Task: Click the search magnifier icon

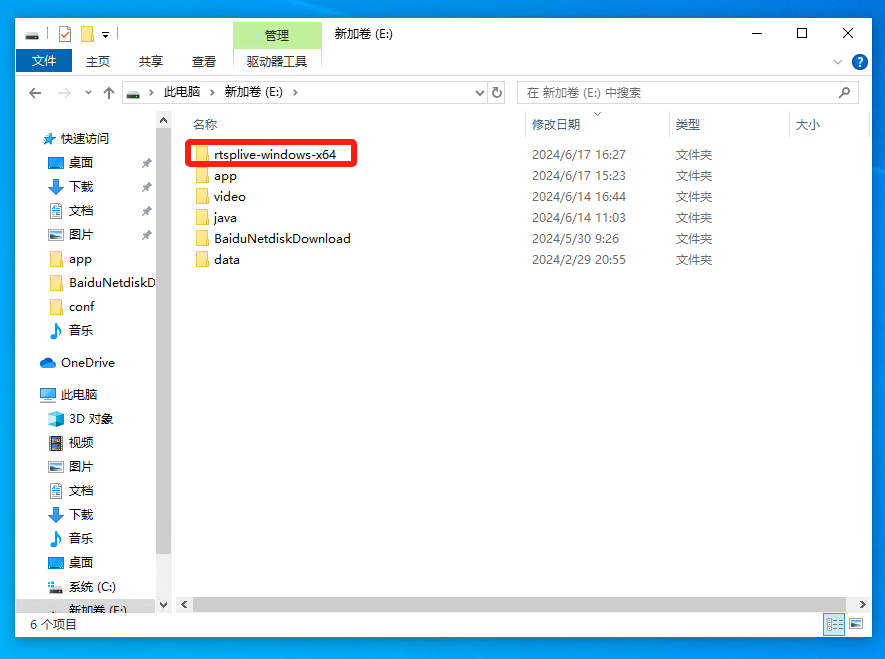Action: (844, 93)
